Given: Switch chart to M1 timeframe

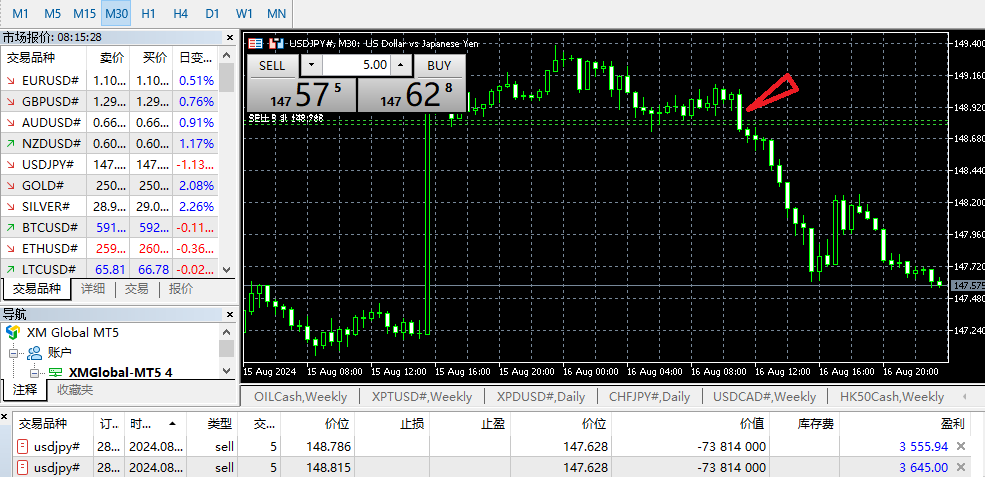Looking at the screenshot, I should [x=21, y=13].
